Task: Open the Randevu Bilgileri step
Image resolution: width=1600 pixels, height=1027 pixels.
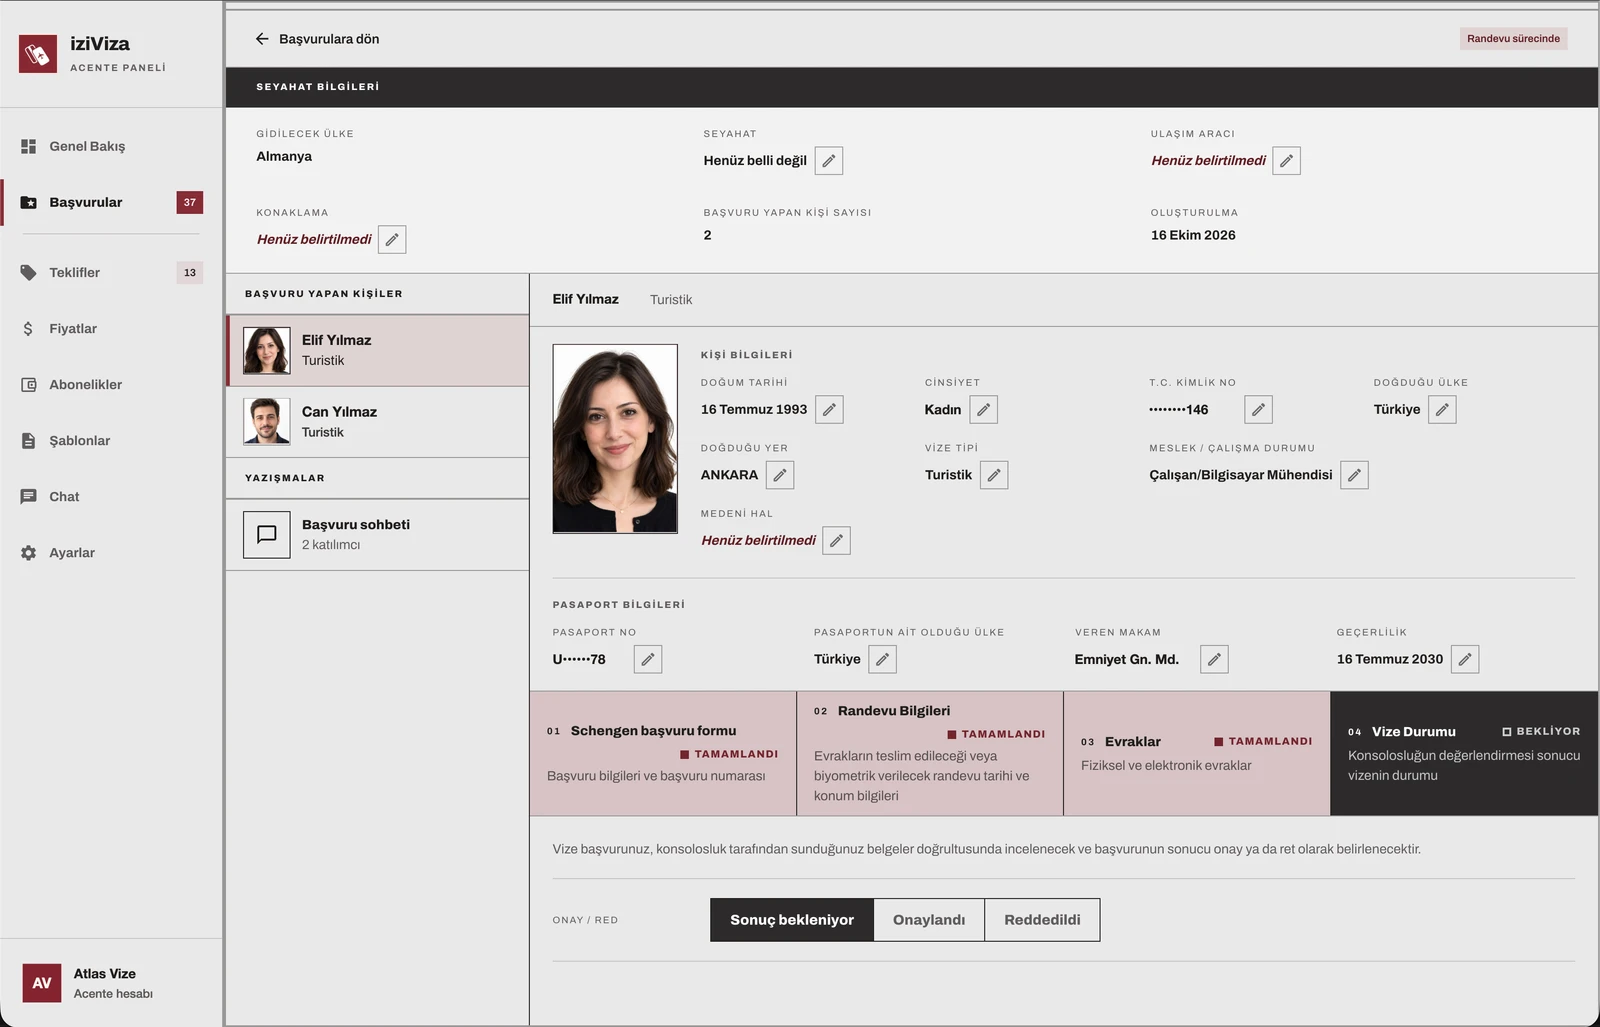Action: [x=930, y=754]
